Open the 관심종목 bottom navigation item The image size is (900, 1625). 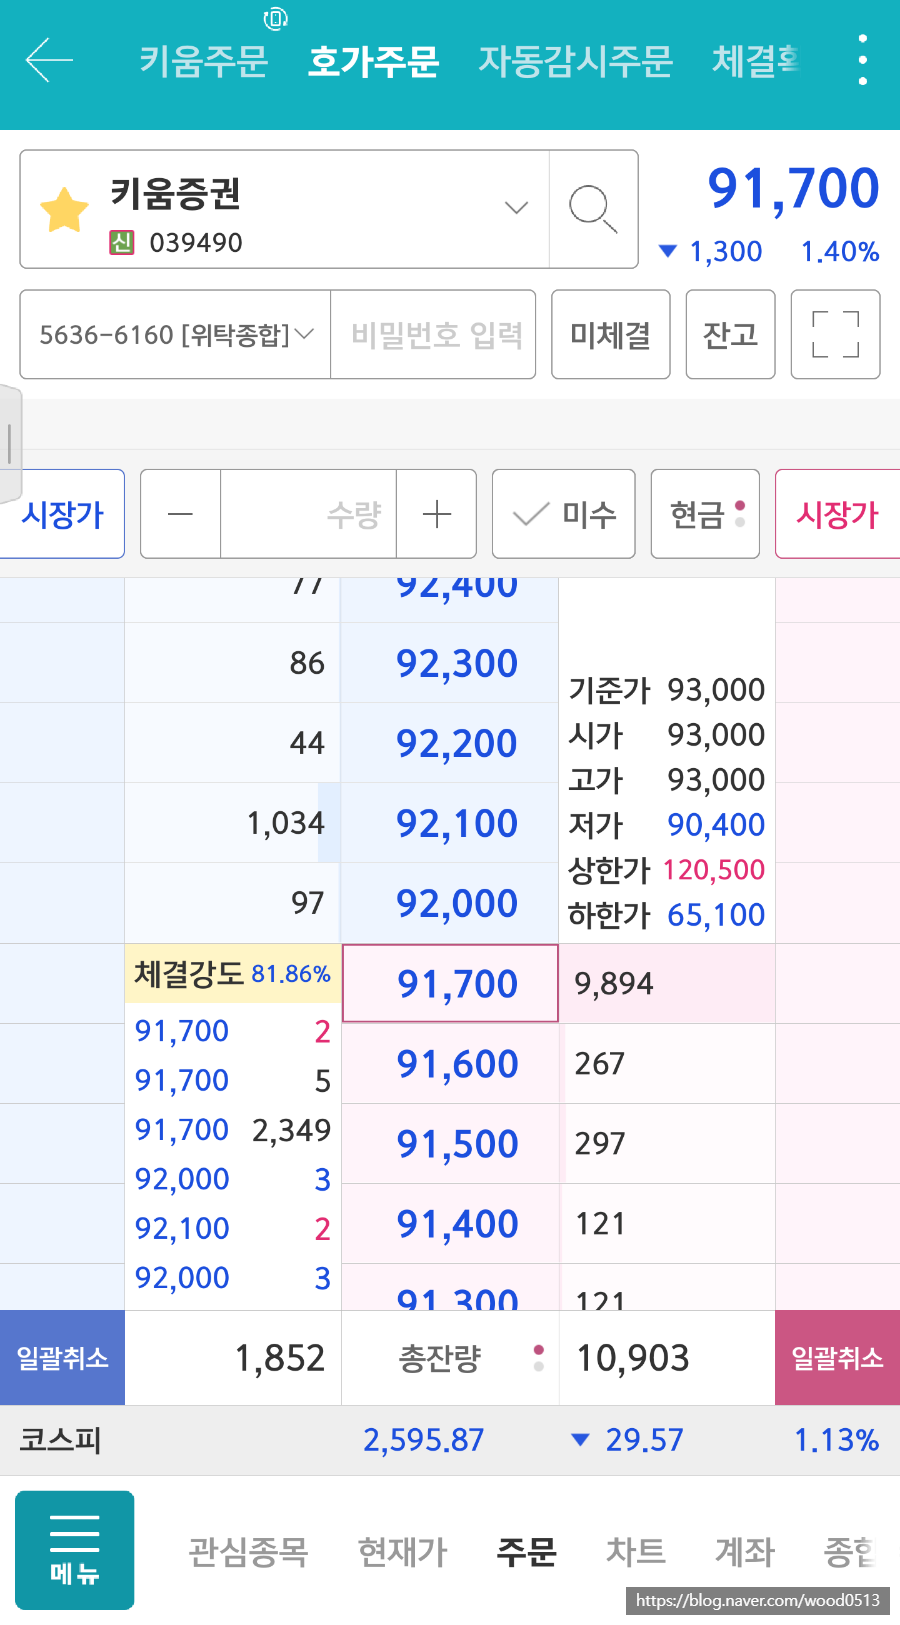(248, 1552)
